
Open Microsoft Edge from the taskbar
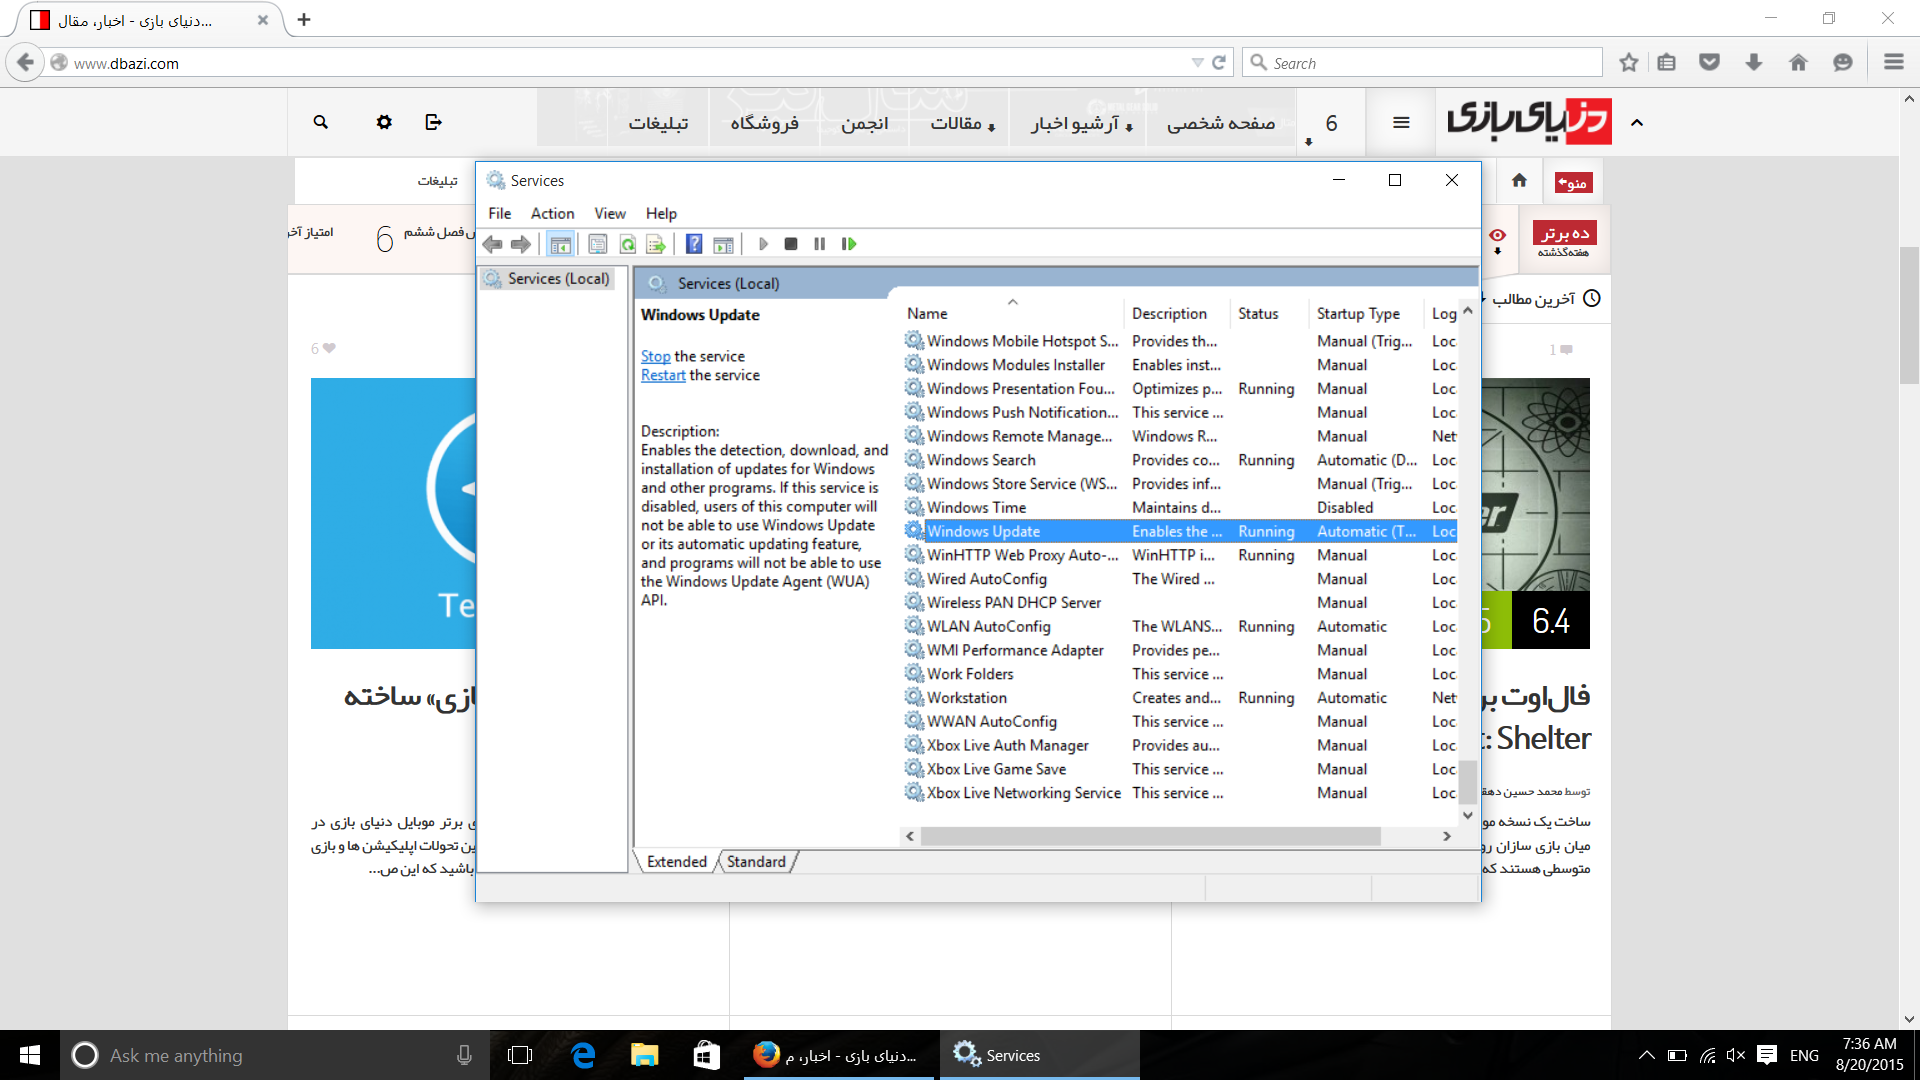coord(583,1055)
